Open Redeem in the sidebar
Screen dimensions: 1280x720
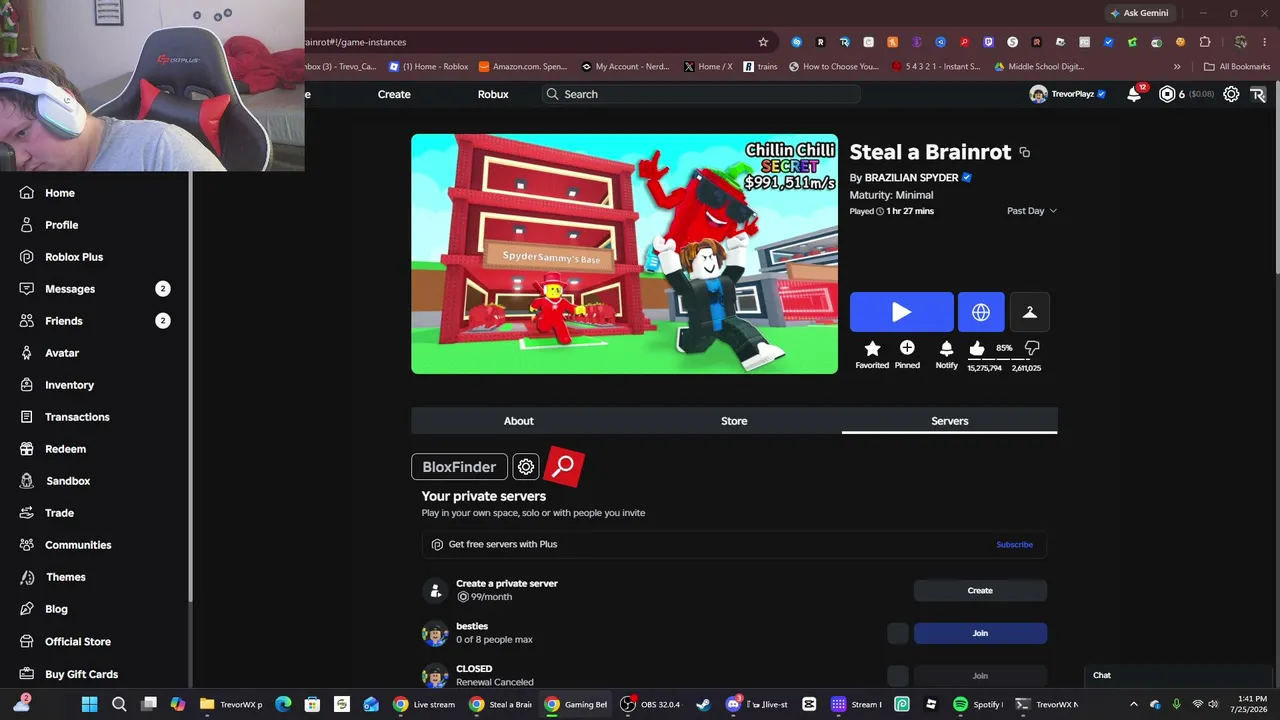coord(65,449)
